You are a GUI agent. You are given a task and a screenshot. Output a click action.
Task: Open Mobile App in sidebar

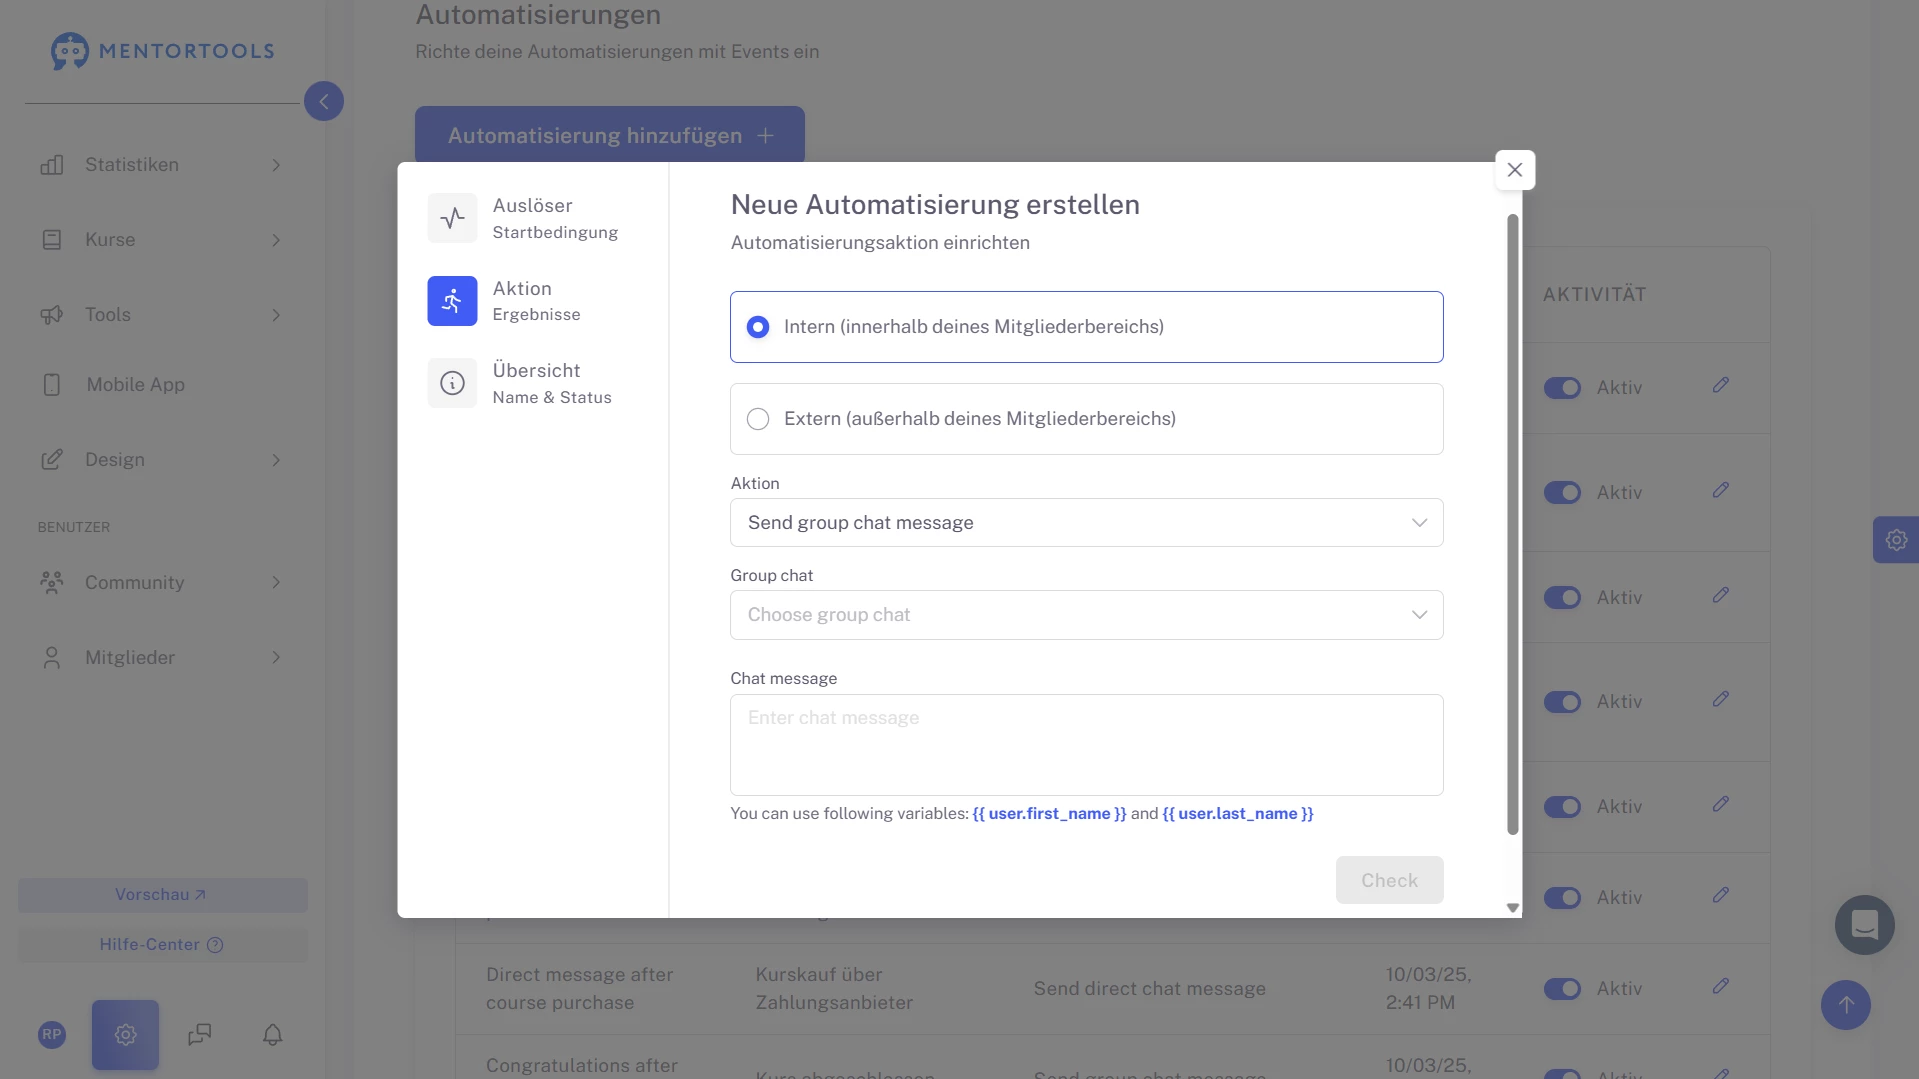coord(135,385)
